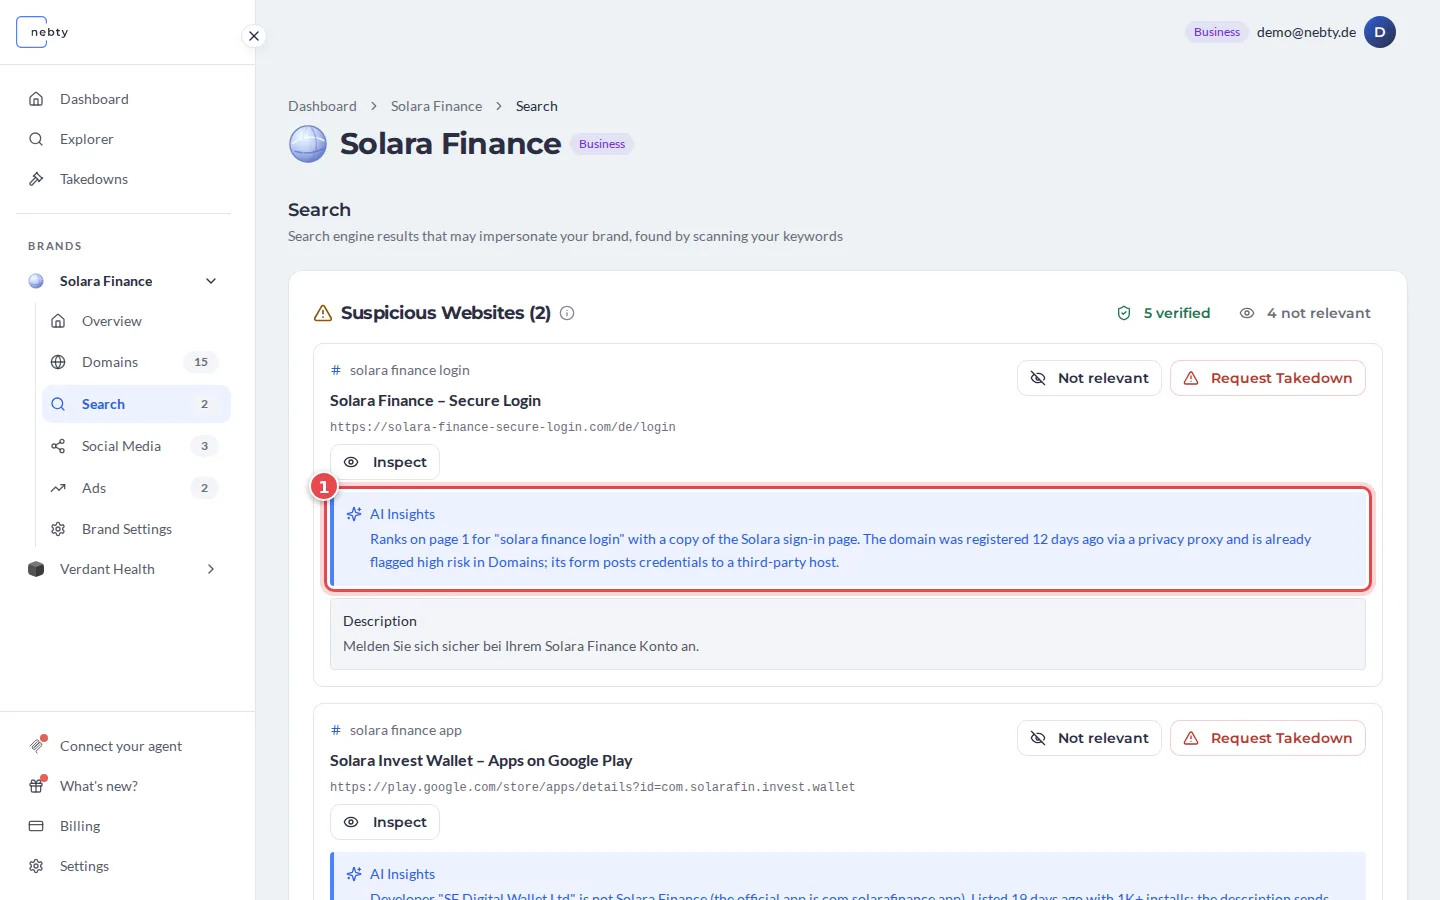1440x900 pixels.
Task: Open the solara-finance-secure-login.com URL
Action: point(503,427)
